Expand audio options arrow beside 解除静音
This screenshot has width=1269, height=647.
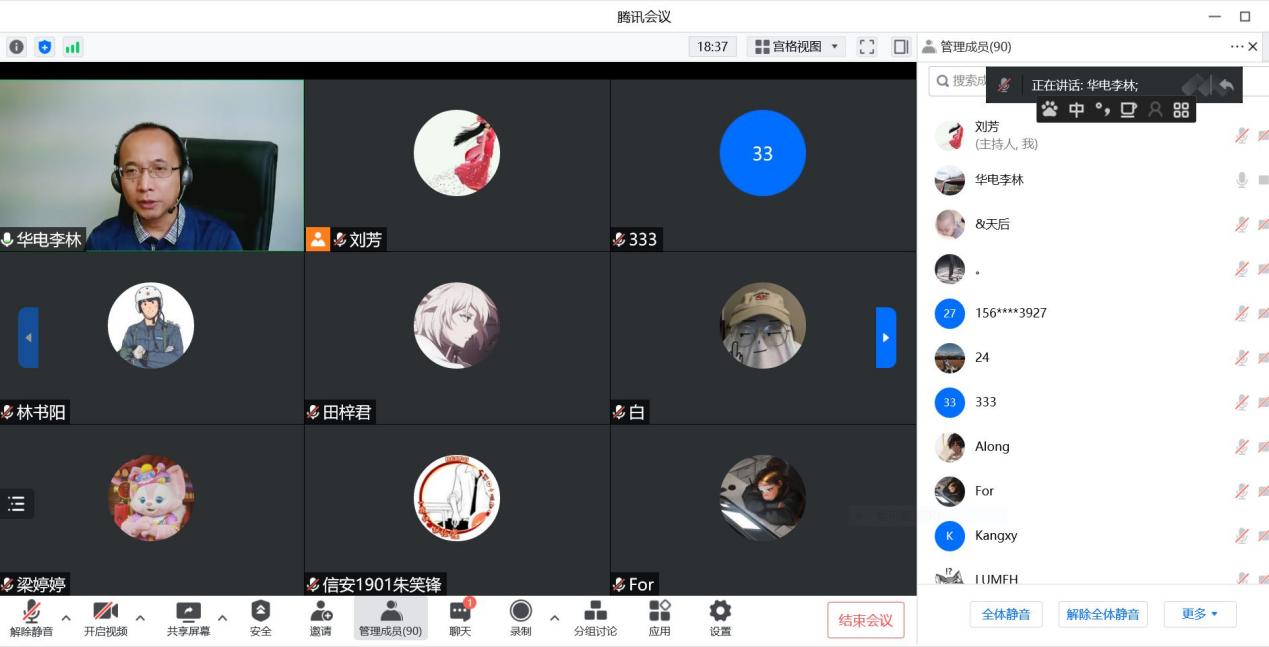tap(66, 618)
